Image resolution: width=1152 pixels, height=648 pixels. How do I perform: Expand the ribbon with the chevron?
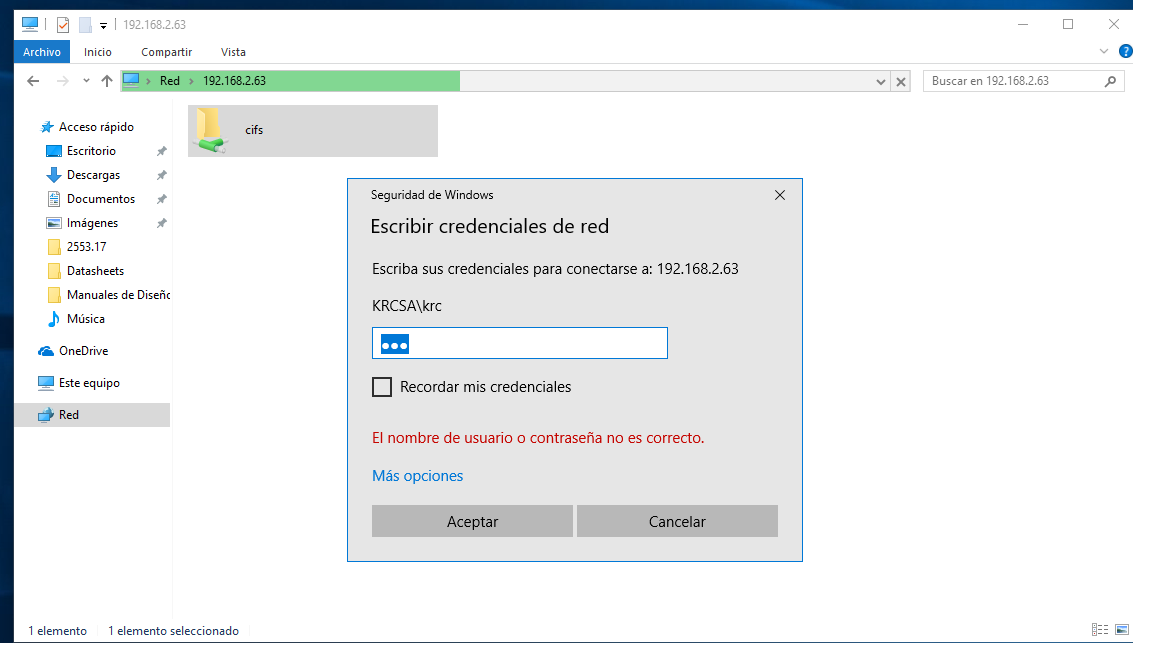pos(1104,51)
